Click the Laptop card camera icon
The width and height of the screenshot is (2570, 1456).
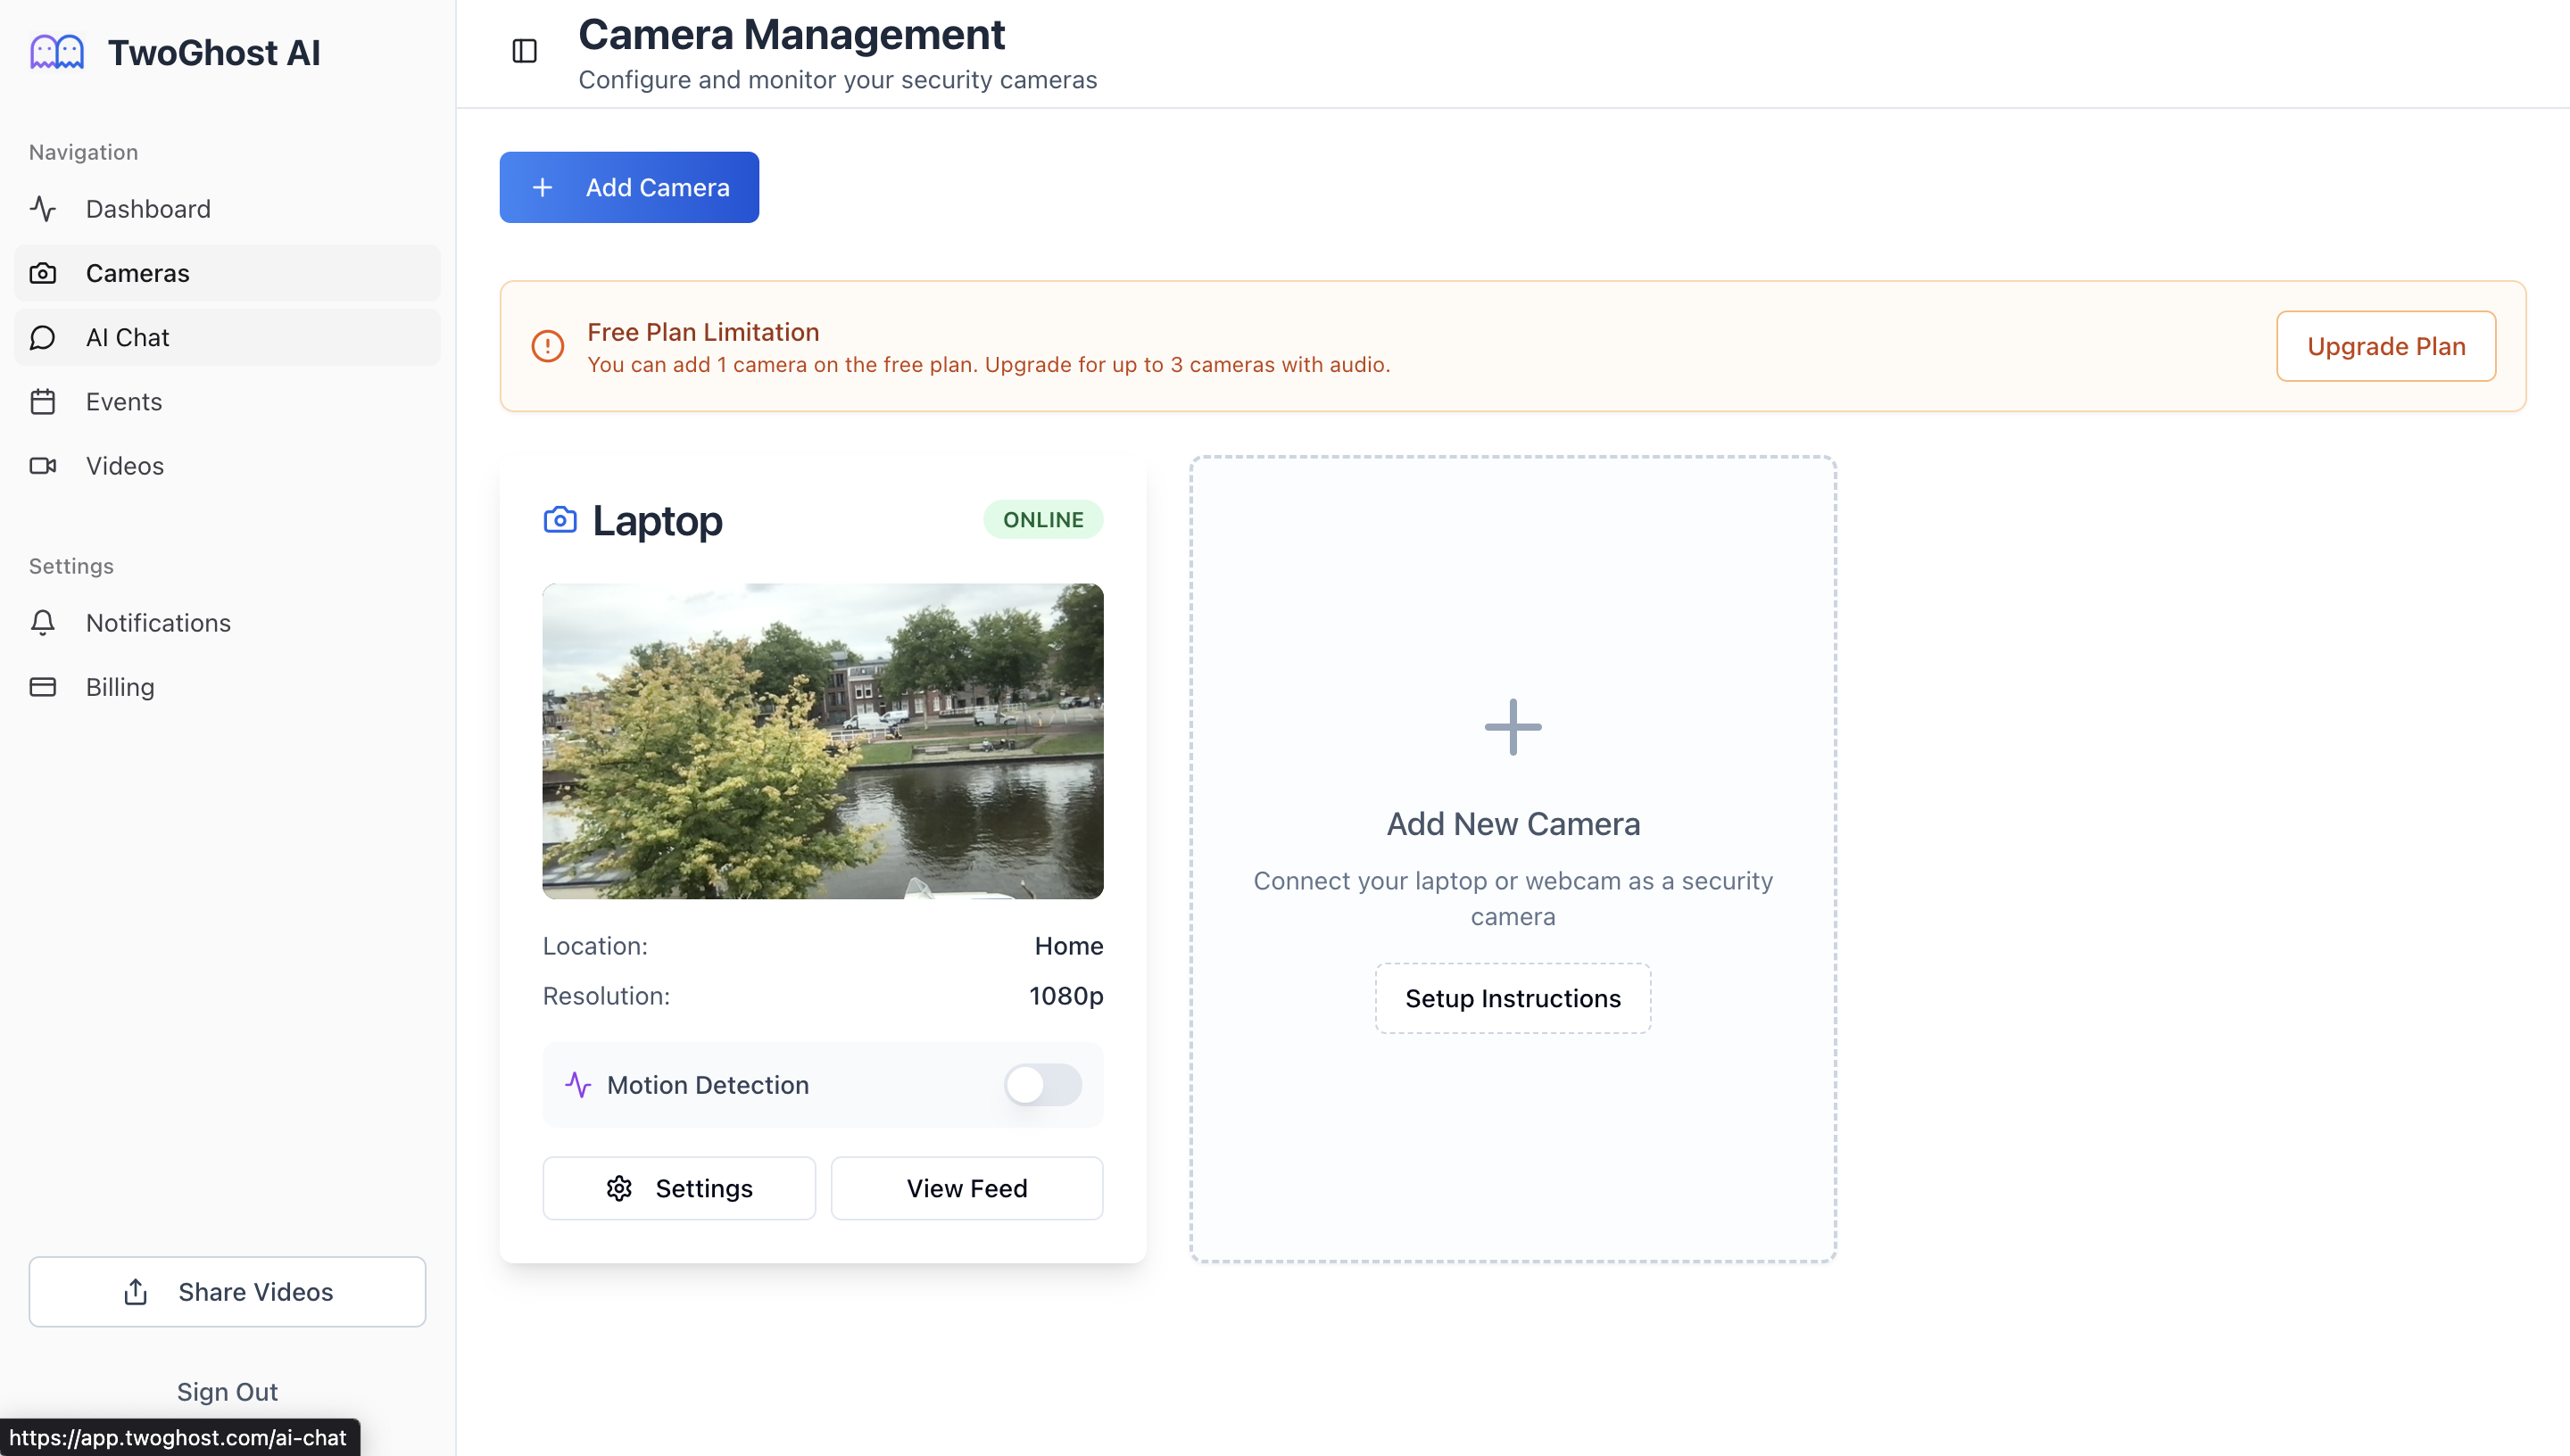click(560, 520)
